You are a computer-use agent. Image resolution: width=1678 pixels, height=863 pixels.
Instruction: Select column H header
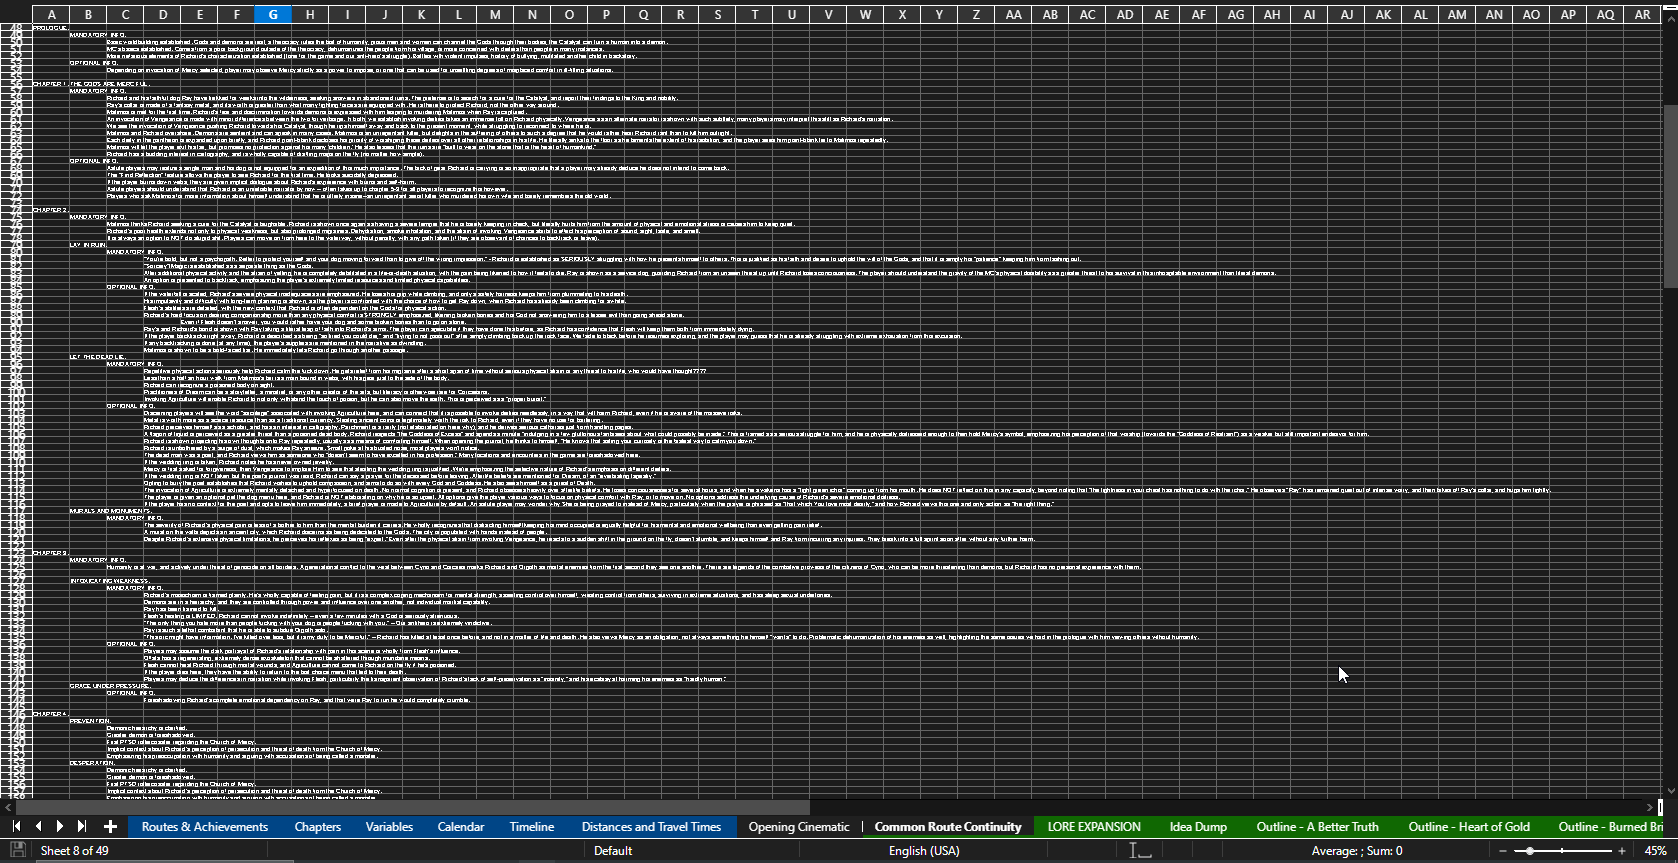click(310, 14)
